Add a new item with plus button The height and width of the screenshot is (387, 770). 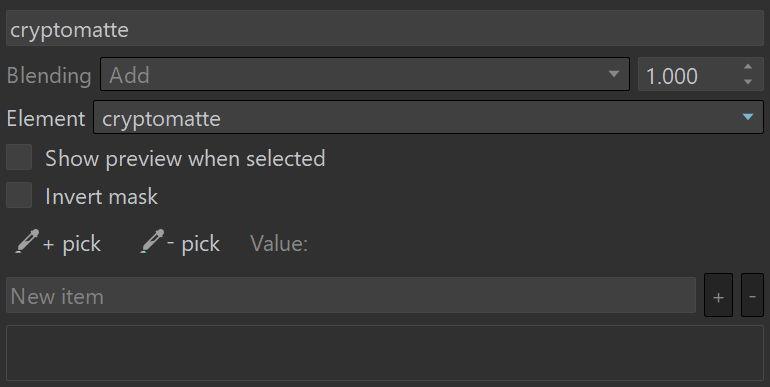718,295
